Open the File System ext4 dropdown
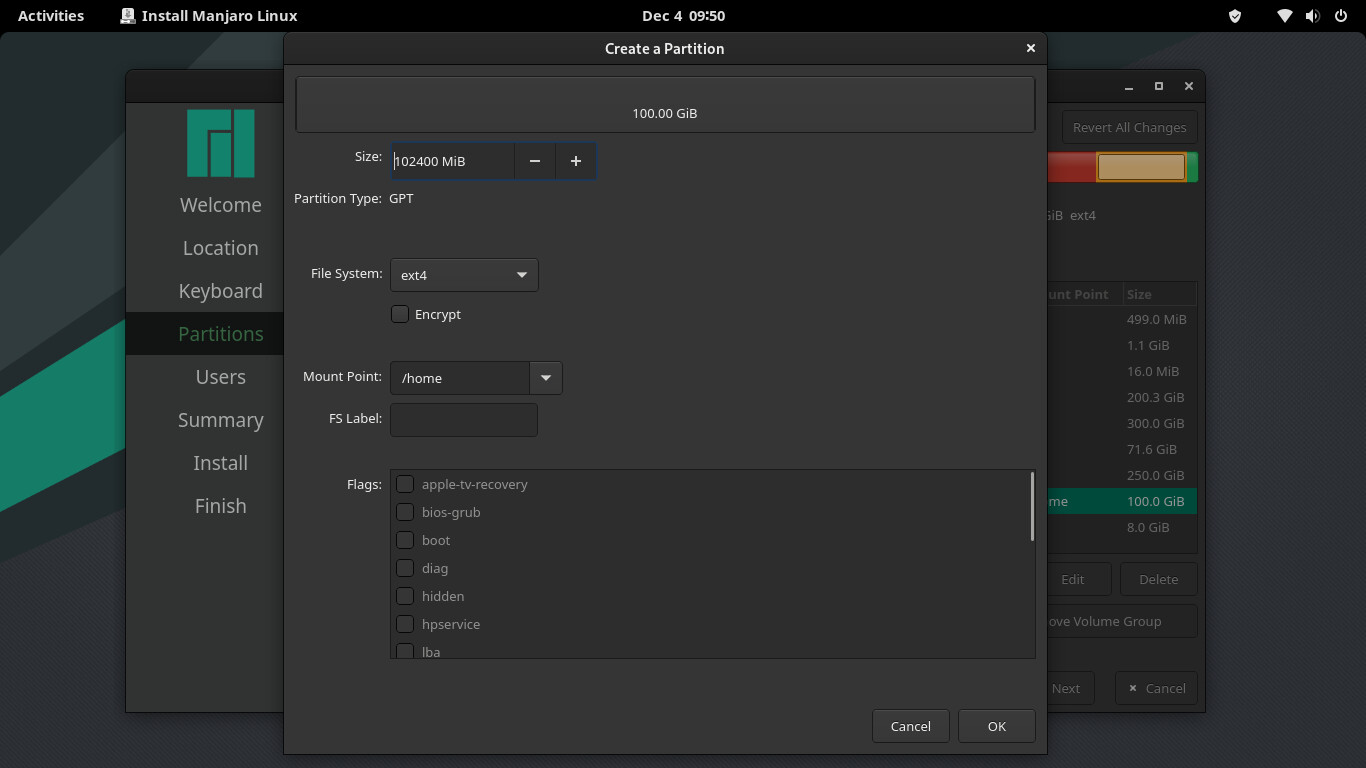 click(464, 275)
